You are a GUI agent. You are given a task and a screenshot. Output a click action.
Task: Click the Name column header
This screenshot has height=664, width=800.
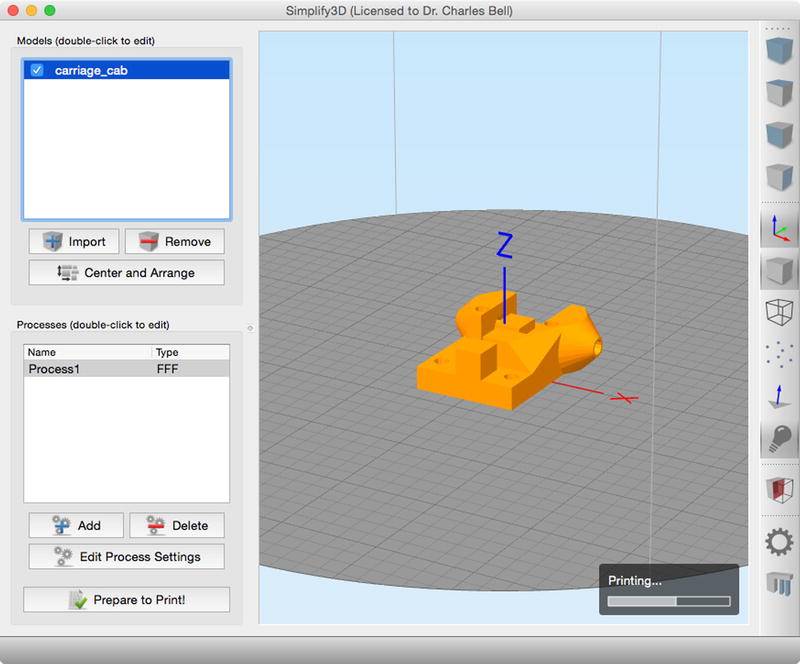(x=88, y=352)
